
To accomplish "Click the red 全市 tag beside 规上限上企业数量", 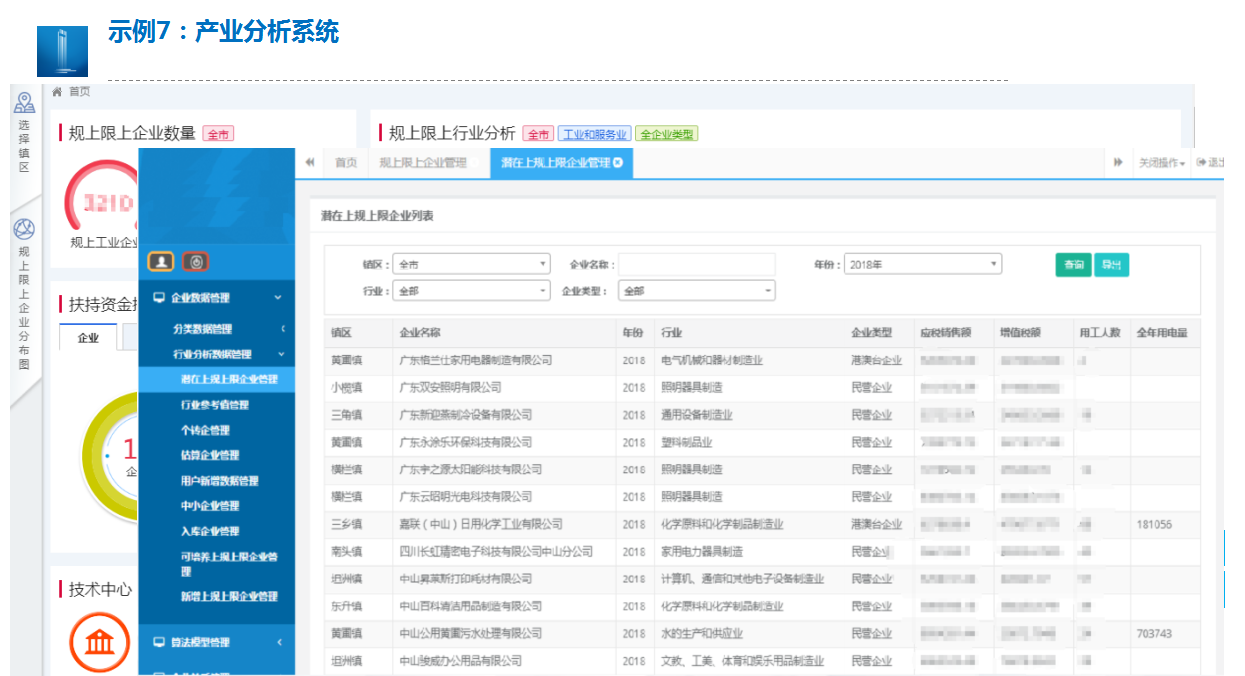I will pyautogui.click(x=218, y=134).
